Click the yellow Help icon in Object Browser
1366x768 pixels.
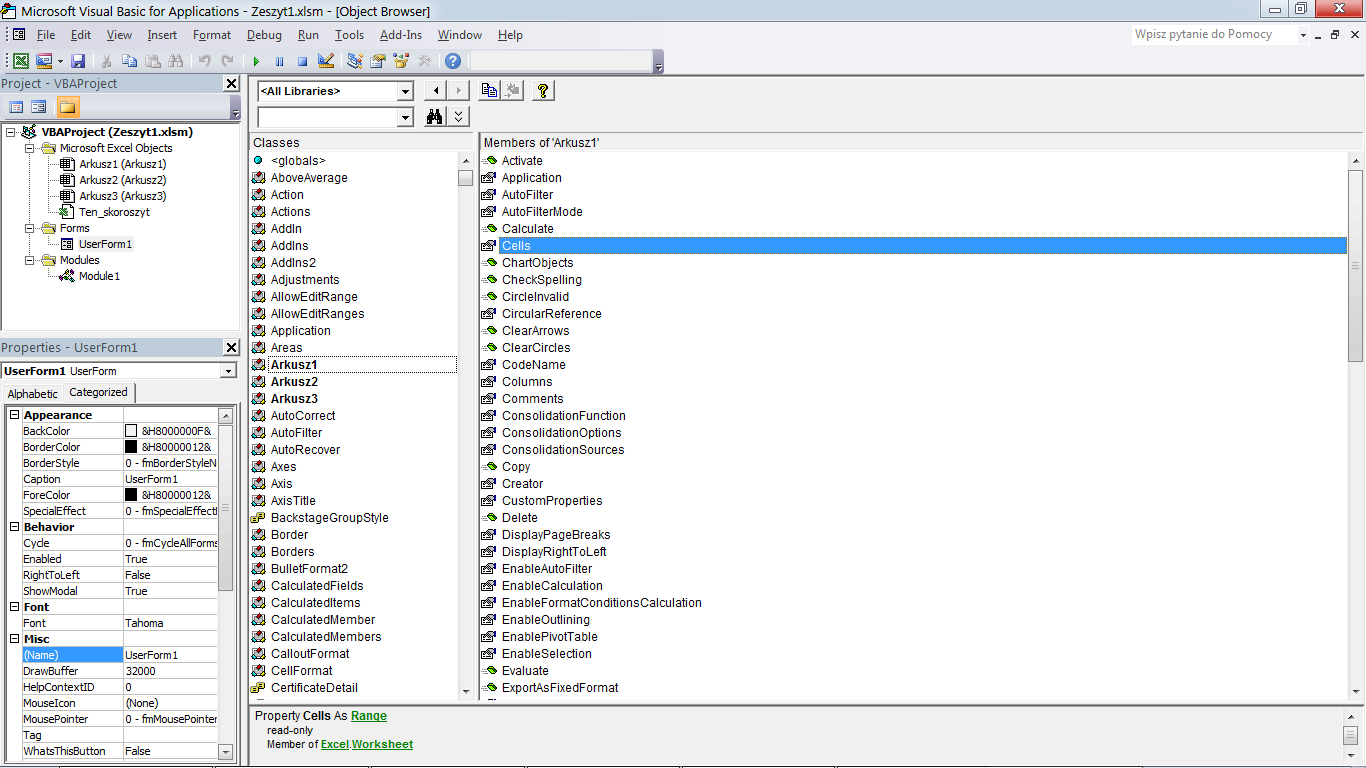coord(543,91)
